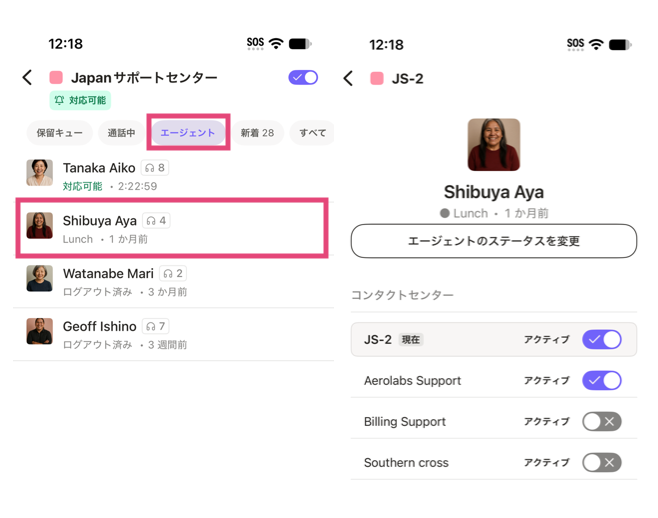Toggle Japanサポートセンター availability switch
Viewport: 658px width, 518px height.
pos(303,78)
